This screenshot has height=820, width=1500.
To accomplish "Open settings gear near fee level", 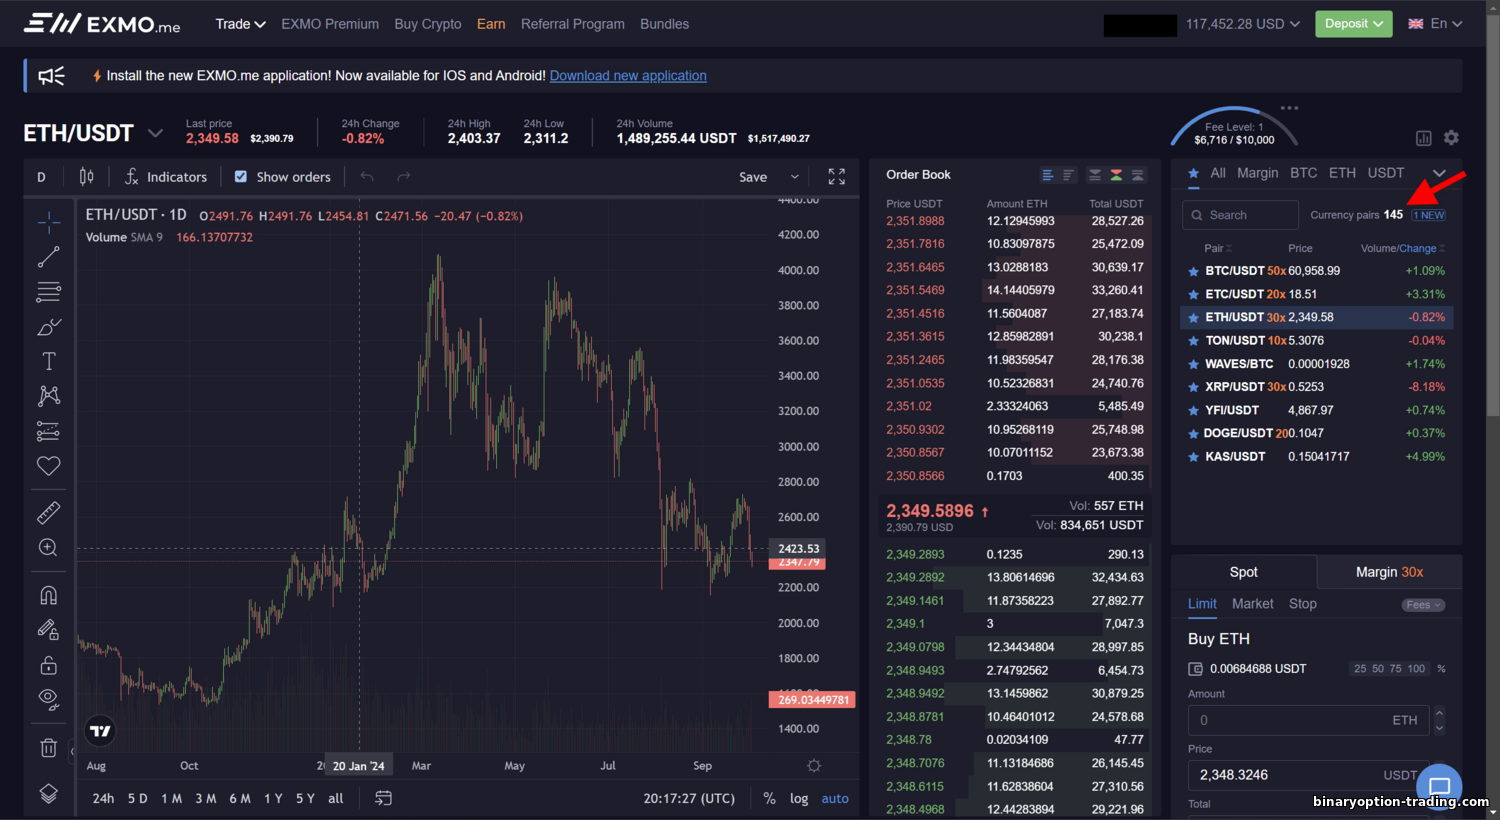I will (x=1451, y=138).
